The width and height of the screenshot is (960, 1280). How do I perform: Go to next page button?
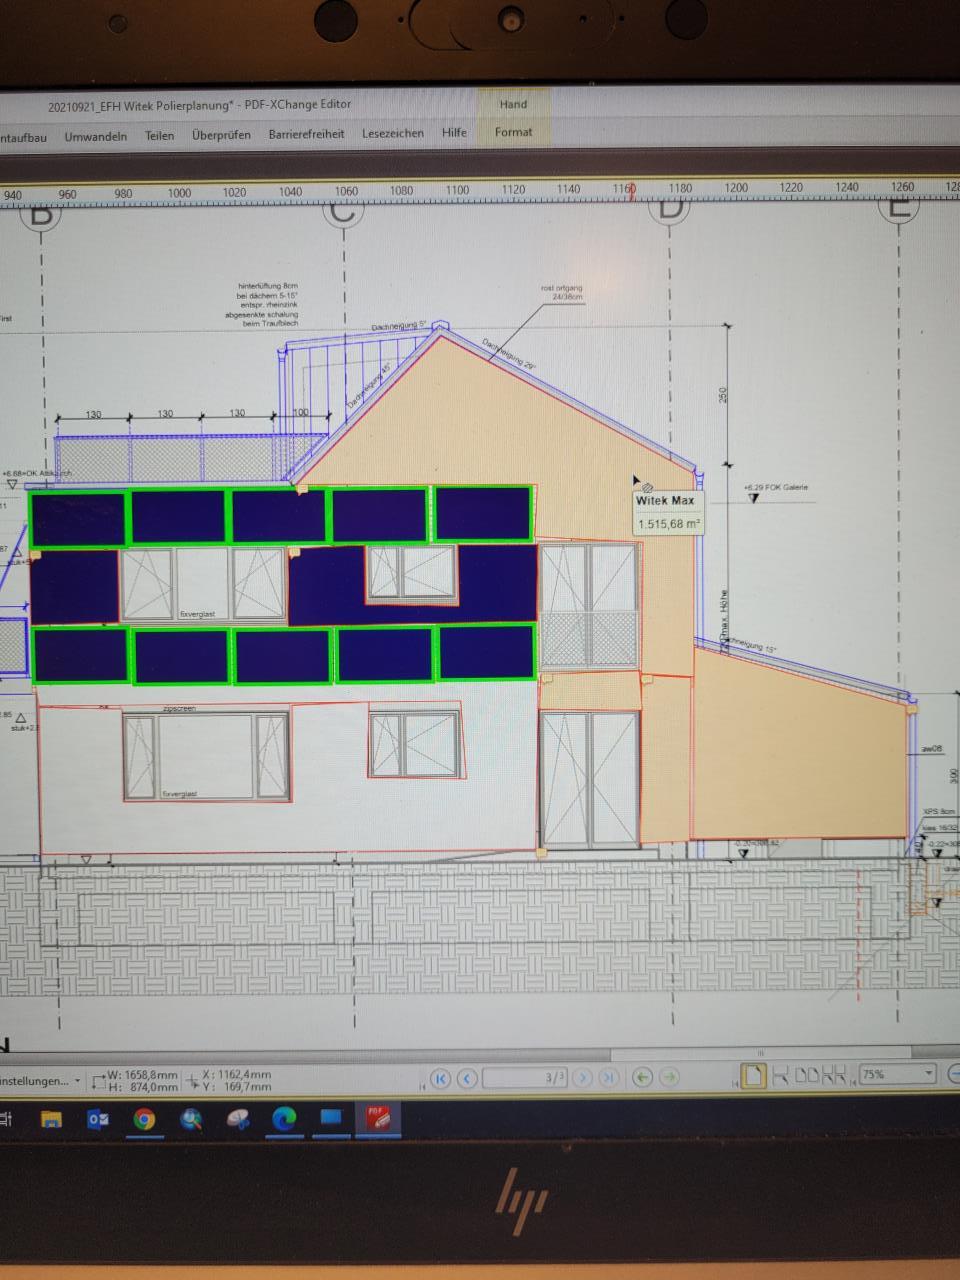tap(583, 1078)
